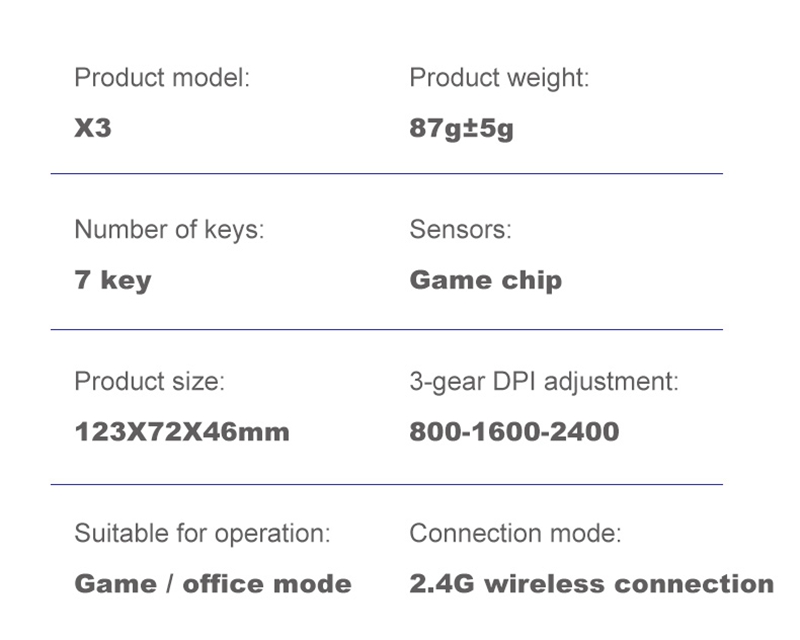This screenshot has width=800, height=640.
Task: Select the Game chip text
Action: tap(486, 281)
